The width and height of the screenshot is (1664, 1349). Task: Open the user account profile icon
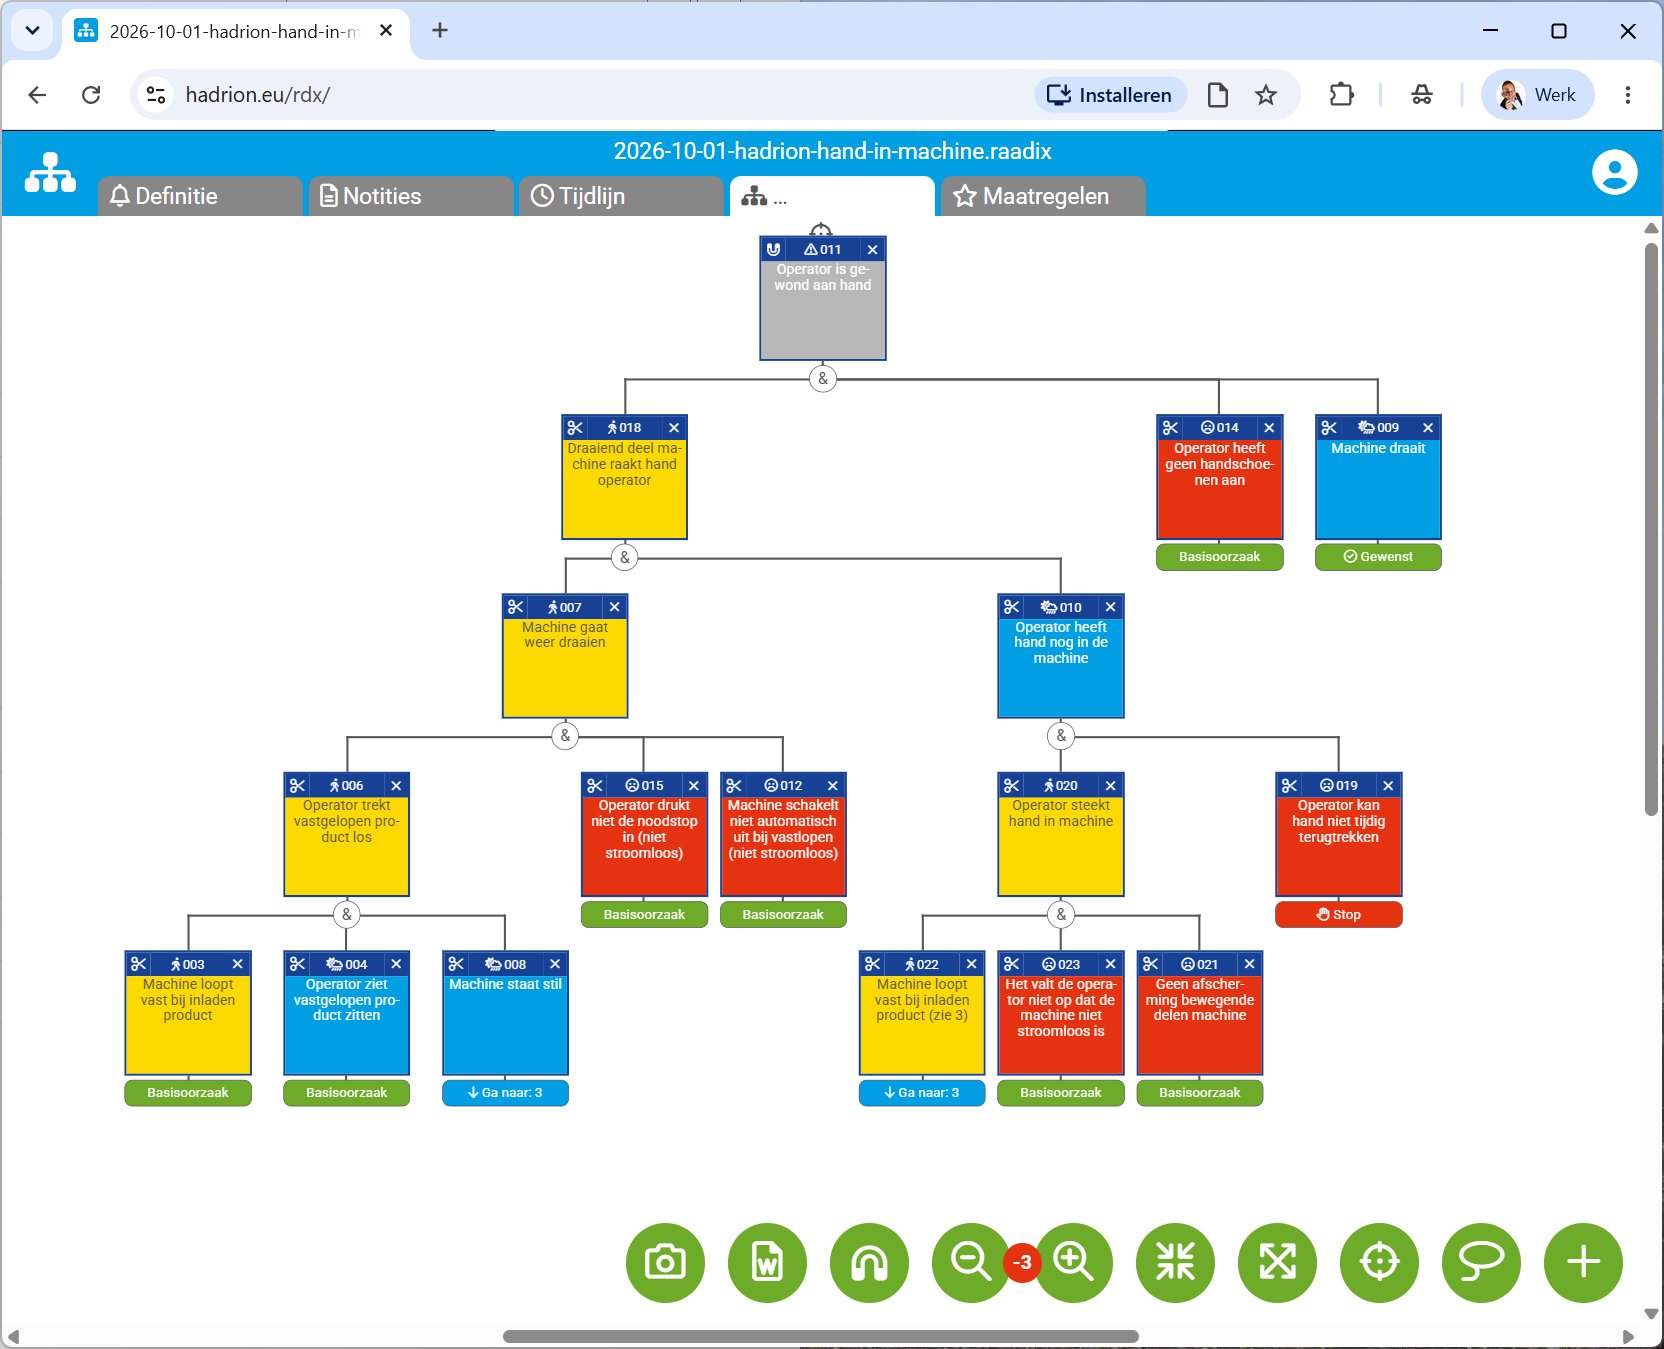coord(1614,172)
